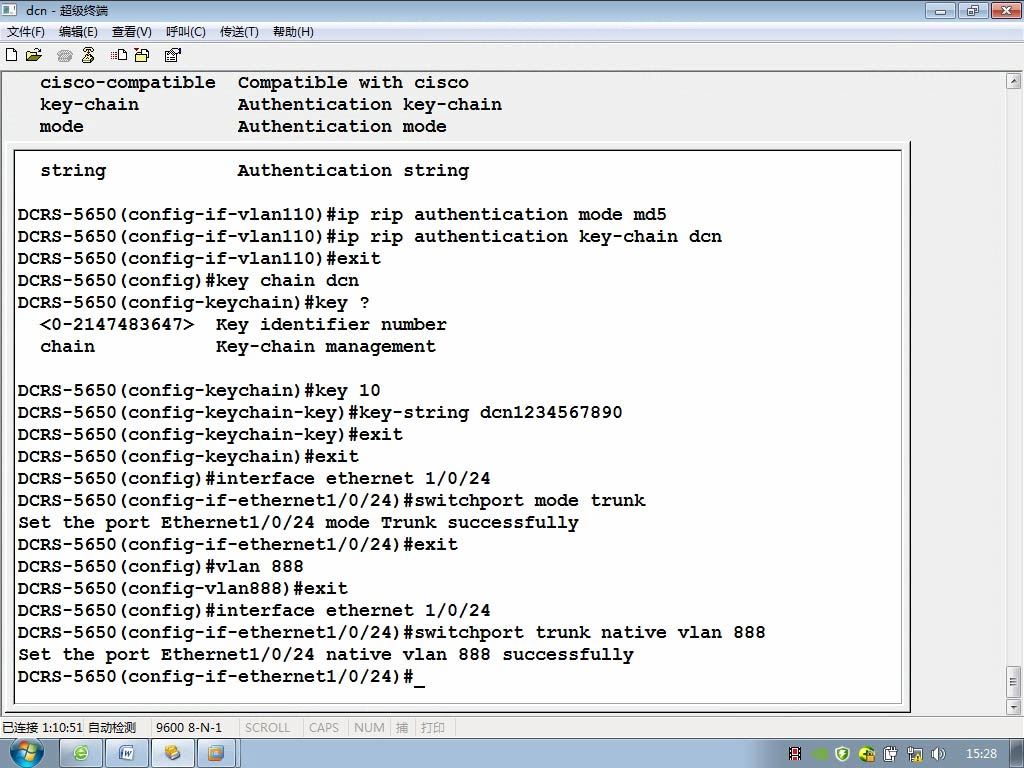Click the terminal scrollbar down arrow
The width and height of the screenshot is (1024, 768).
tap(1014, 707)
